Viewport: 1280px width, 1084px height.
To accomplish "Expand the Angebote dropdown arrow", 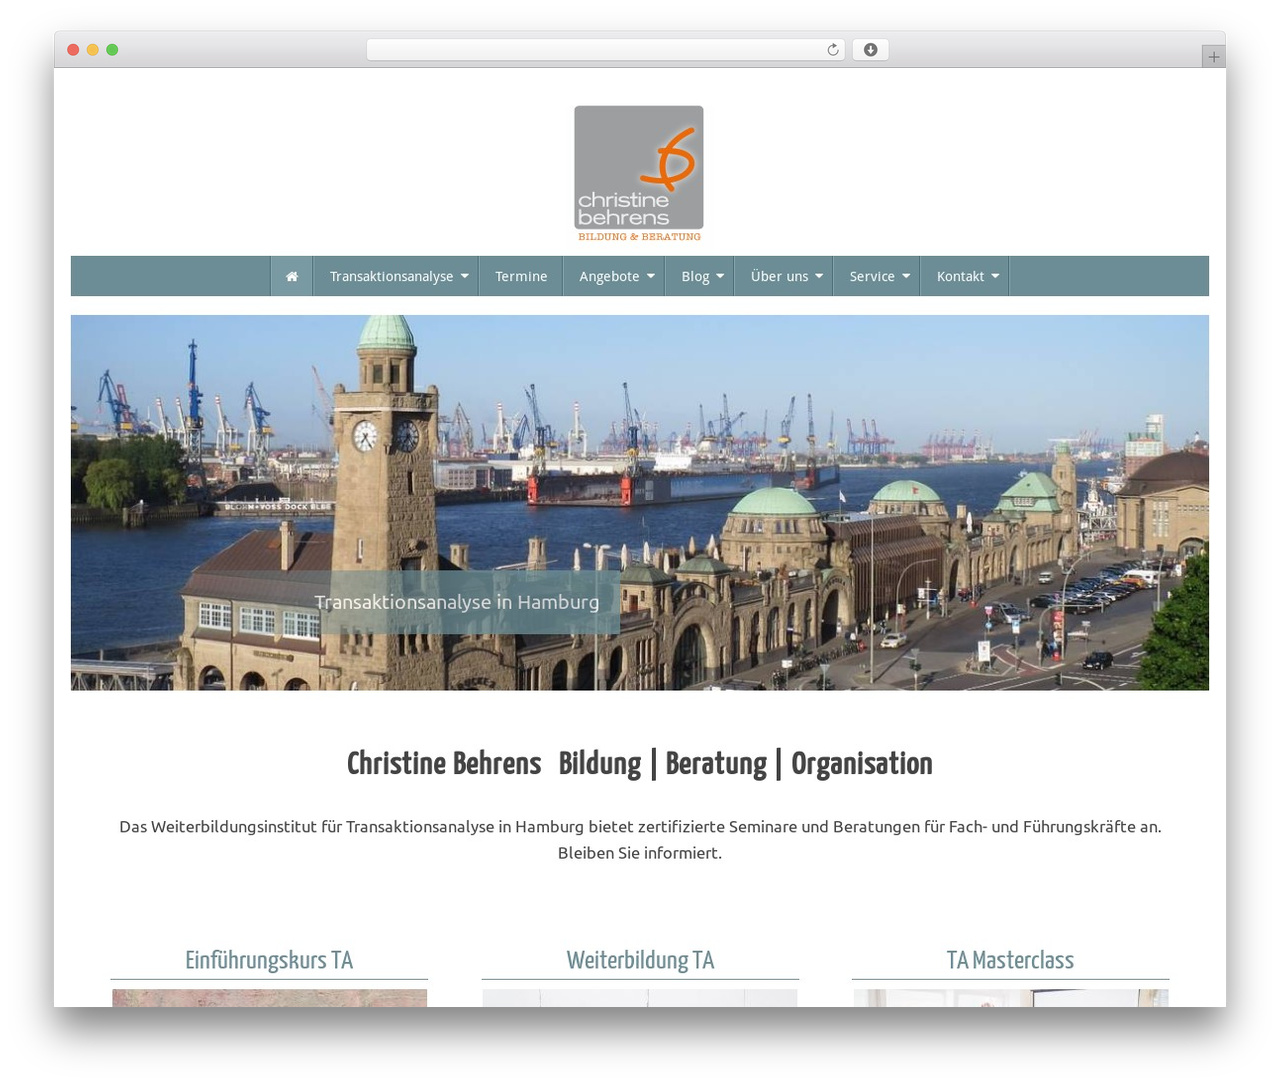I will point(650,276).
